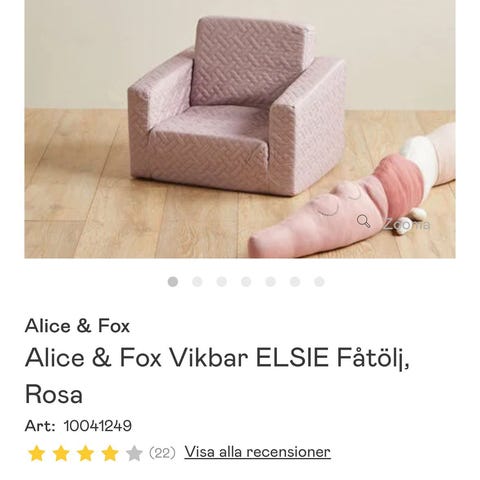The height and width of the screenshot is (480, 480).
Task: Jump to the fourth carousel dot
Action: click(246, 282)
